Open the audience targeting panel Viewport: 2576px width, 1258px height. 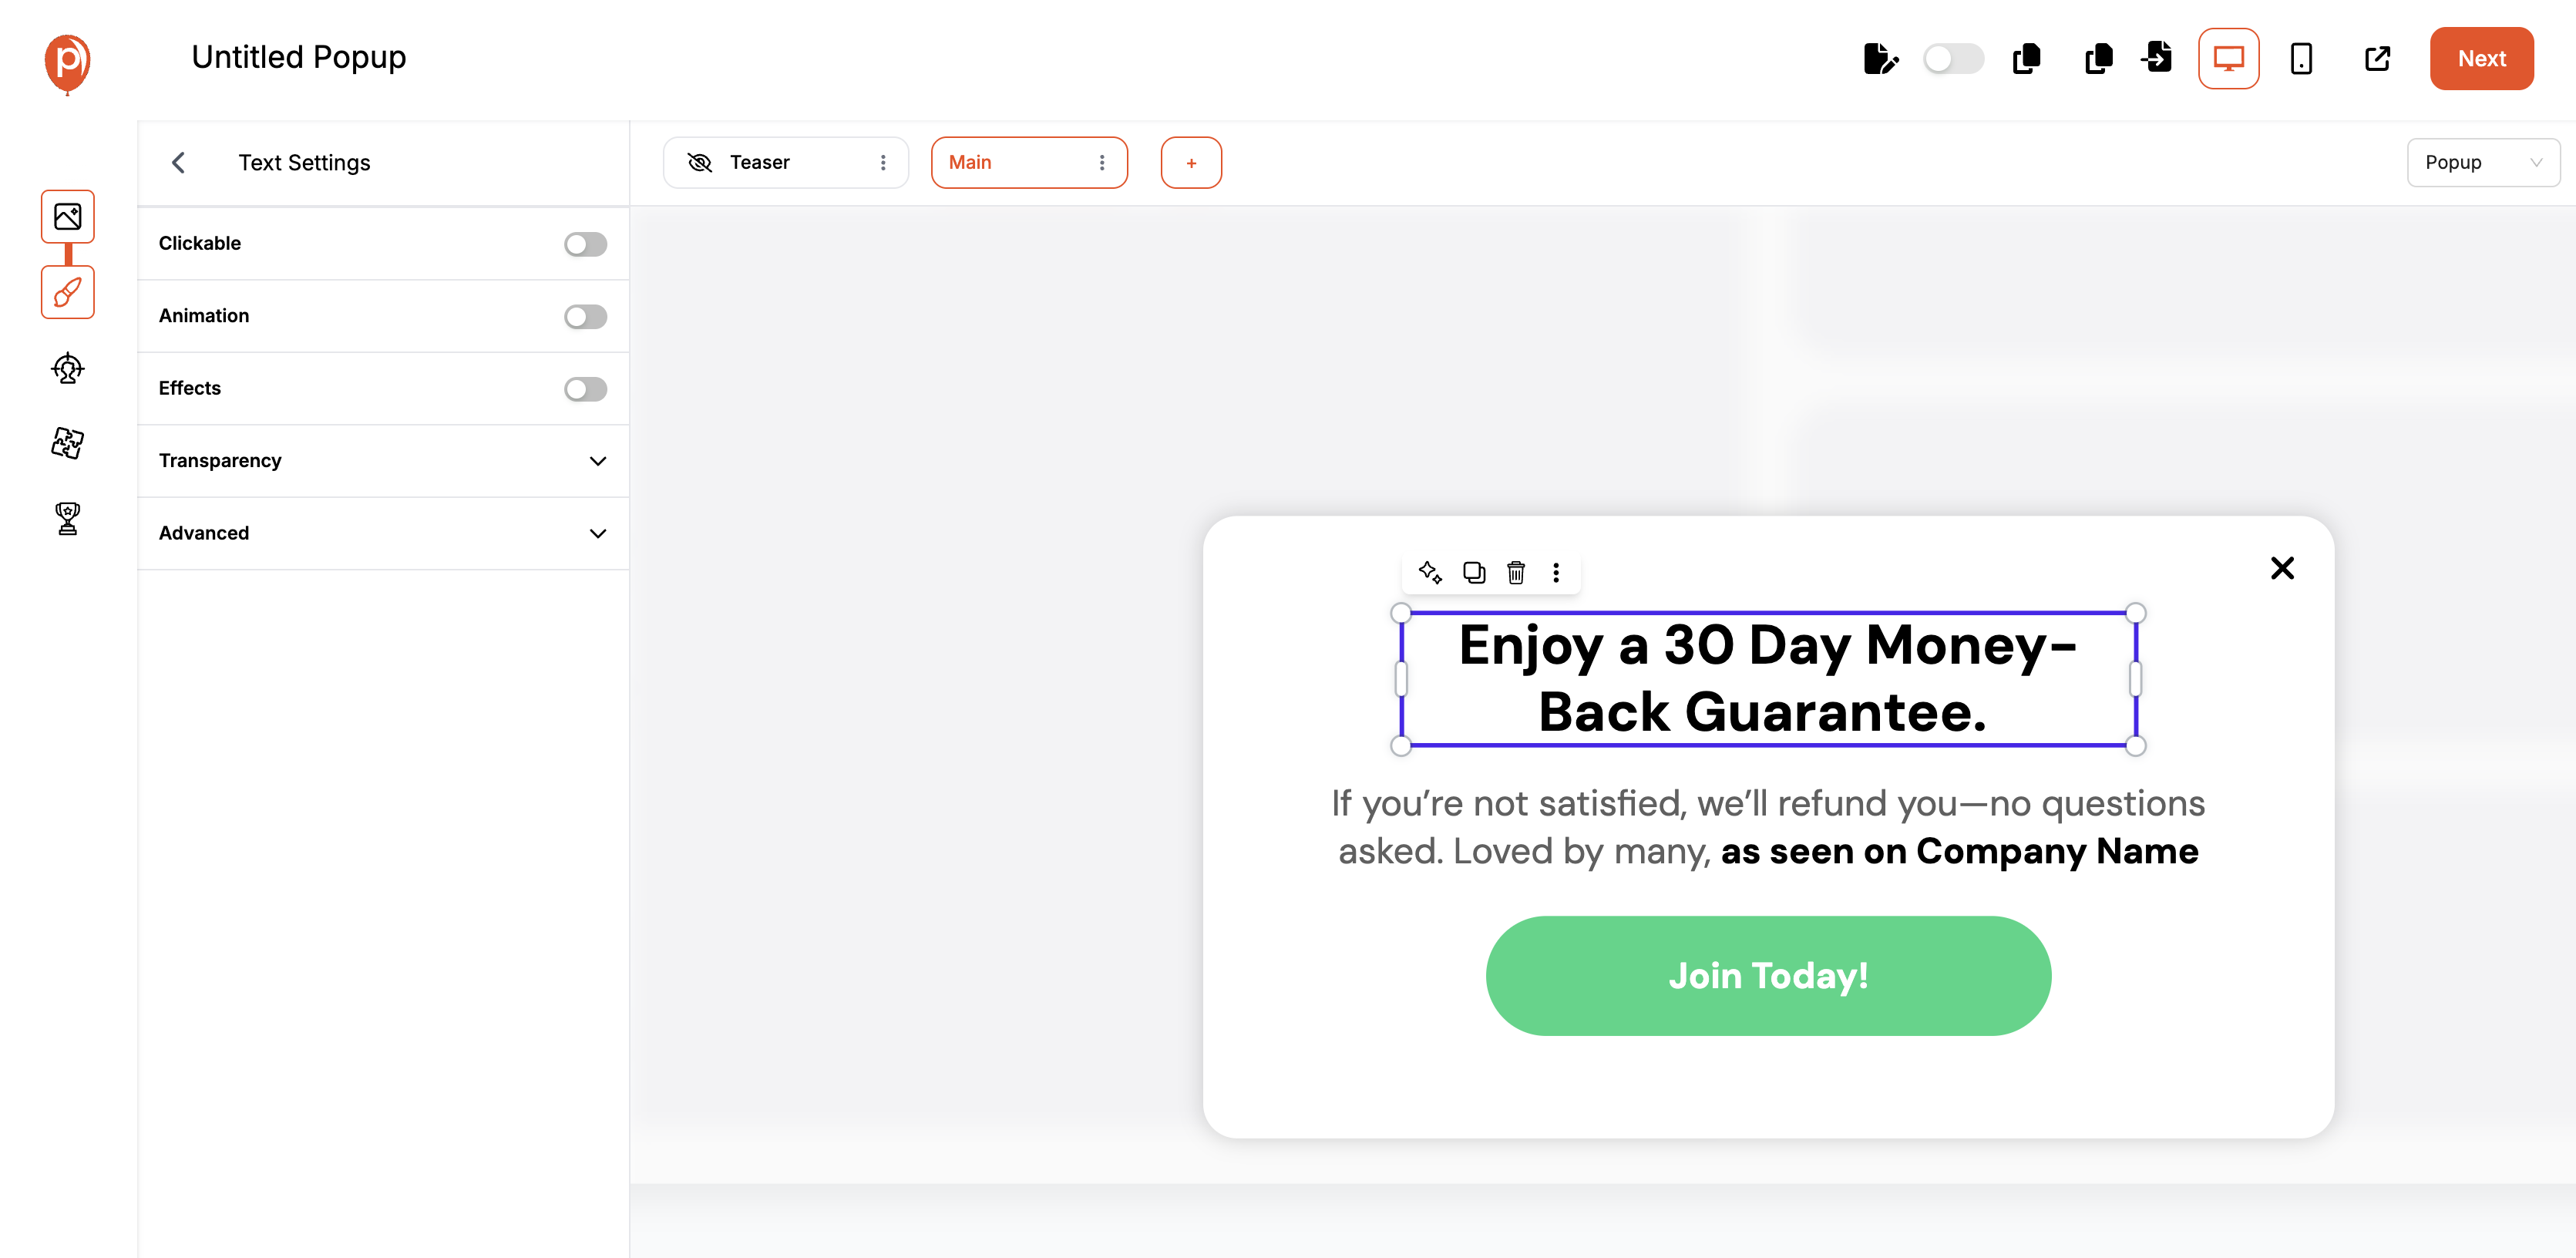tap(67, 368)
